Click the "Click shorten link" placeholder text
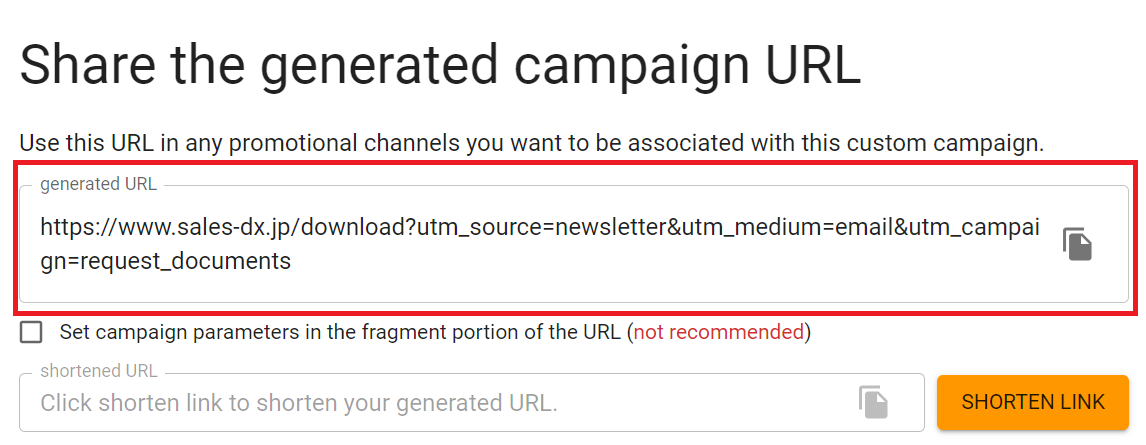 (x=299, y=403)
